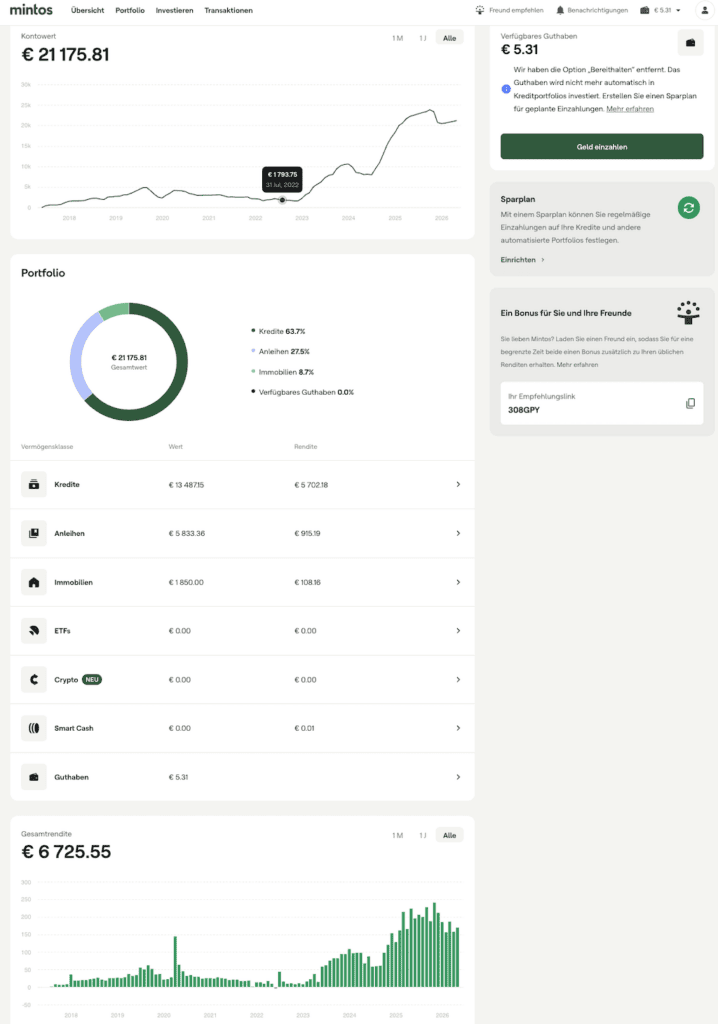Expand the € 5.31 balance dropdown arrow
Image resolution: width=718 pixels, height=1024 pixels.
click(x=678, y=10)
